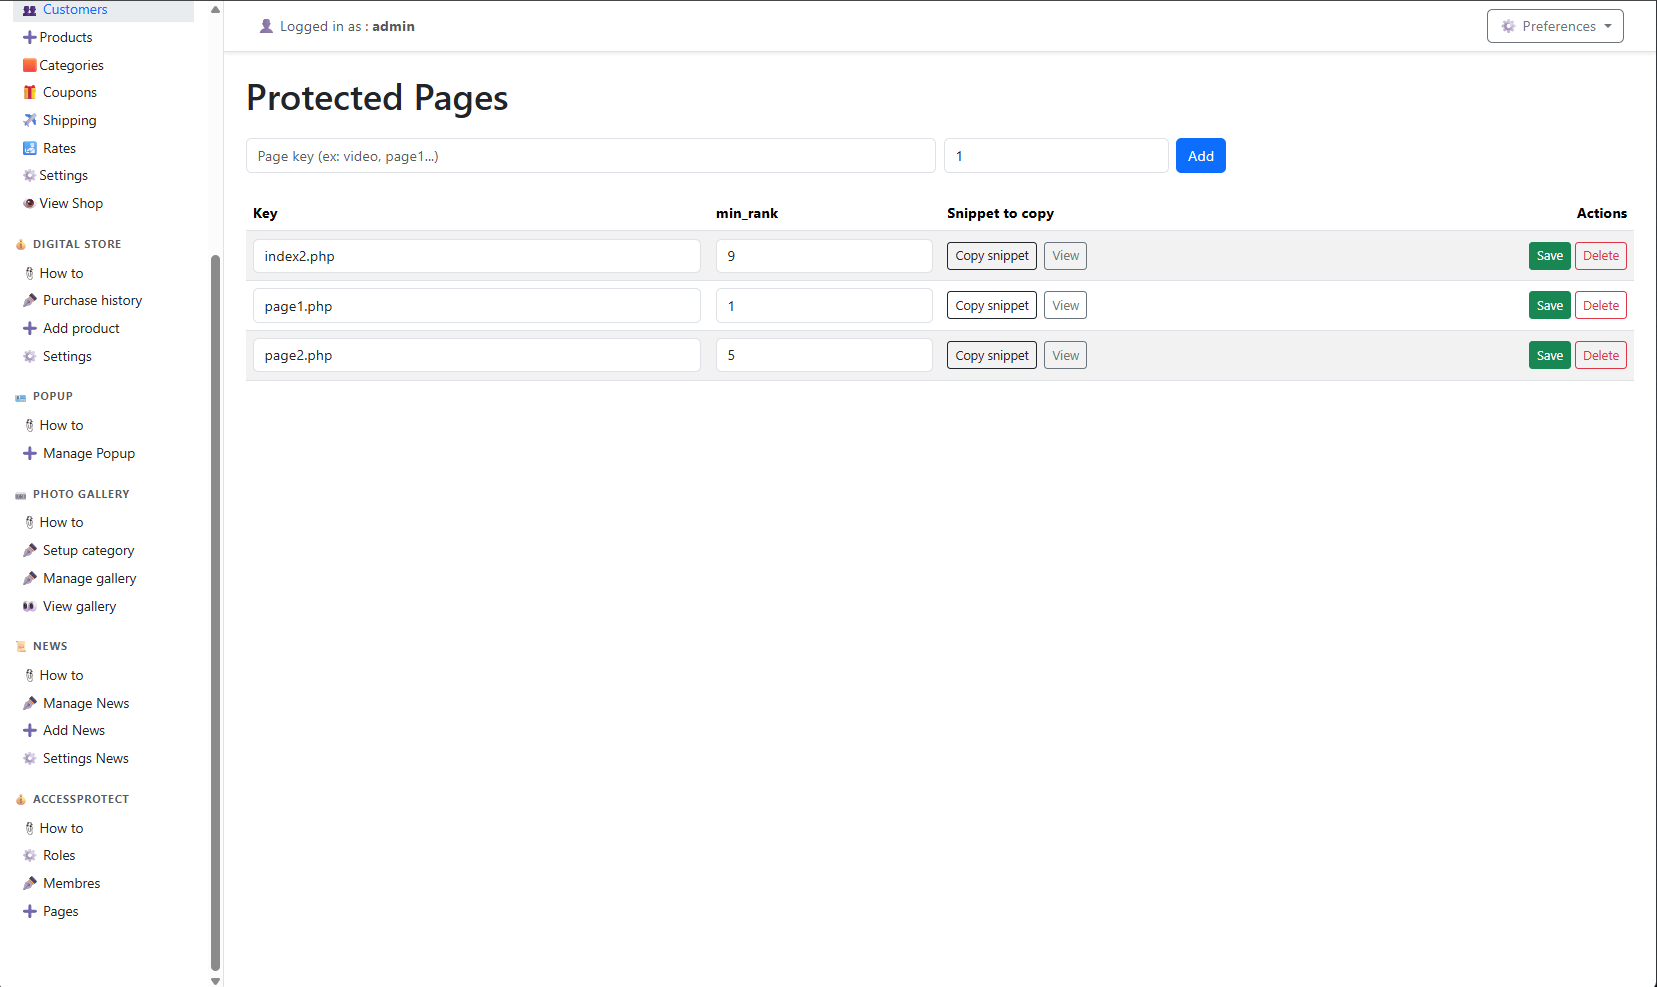1657x987 pixels.
Task: Open Manage Popup page
Action: 89,453
